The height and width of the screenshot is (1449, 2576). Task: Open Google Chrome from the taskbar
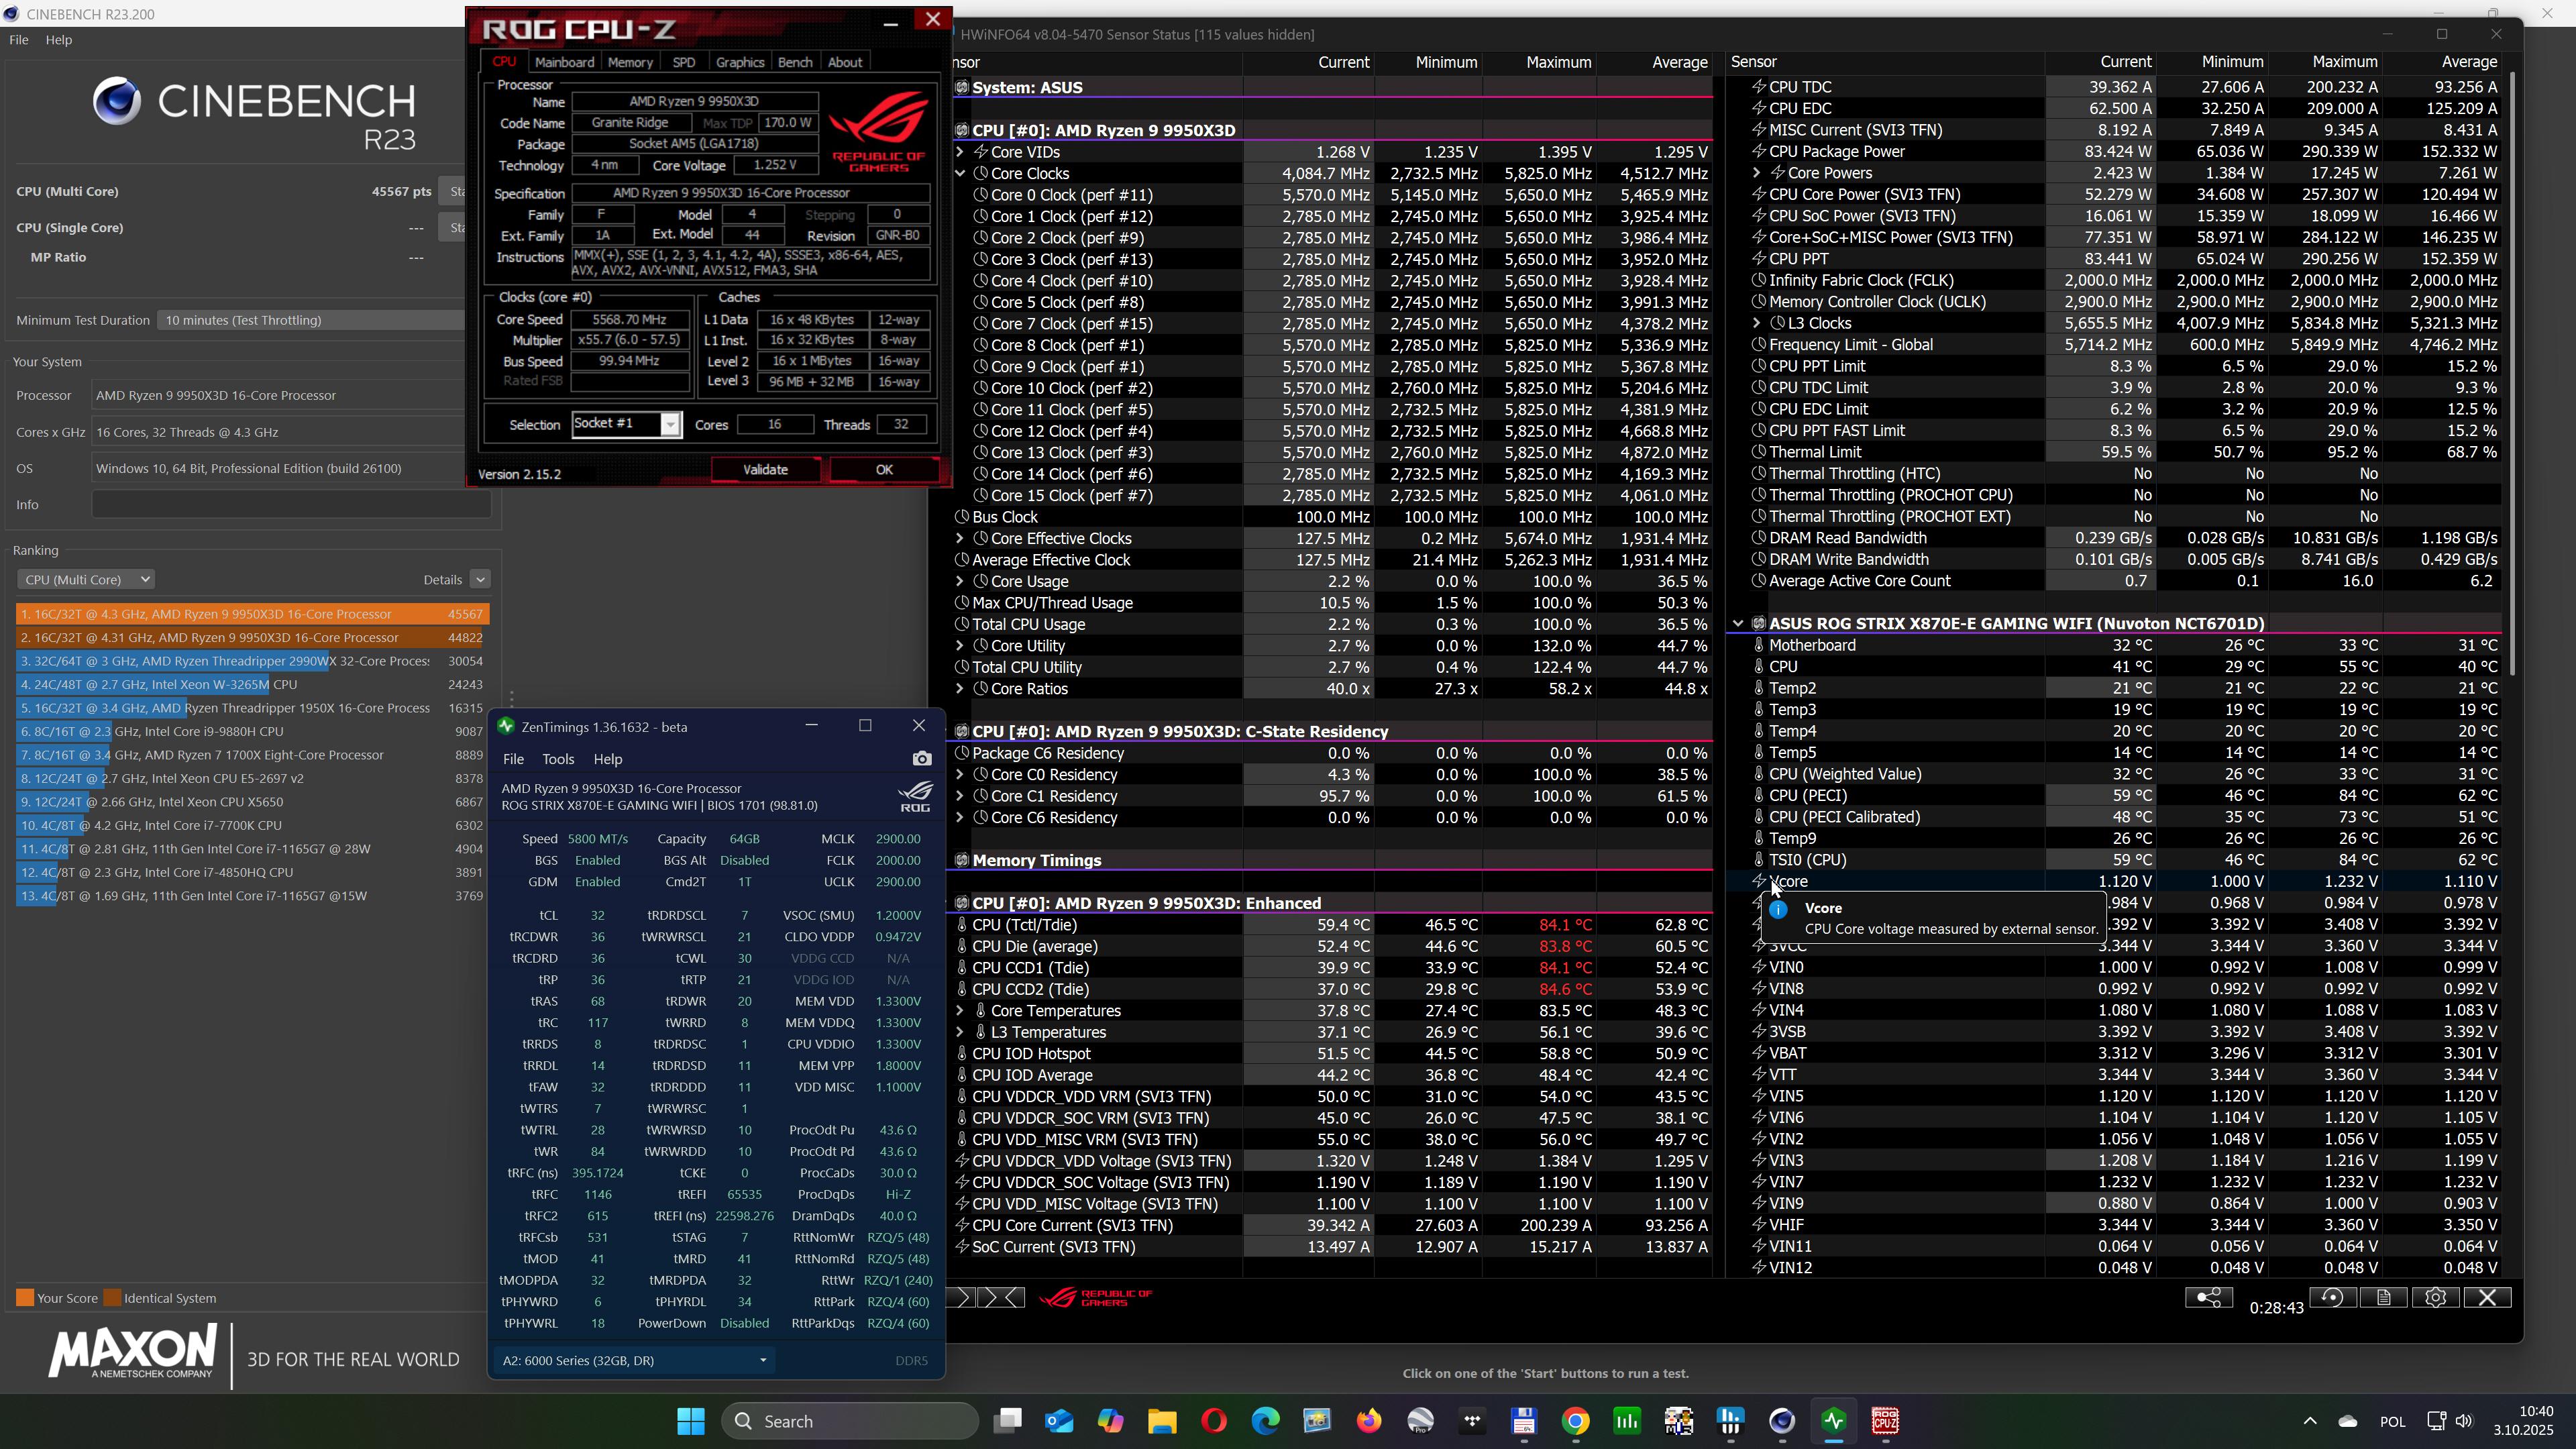point(1575,1421)
